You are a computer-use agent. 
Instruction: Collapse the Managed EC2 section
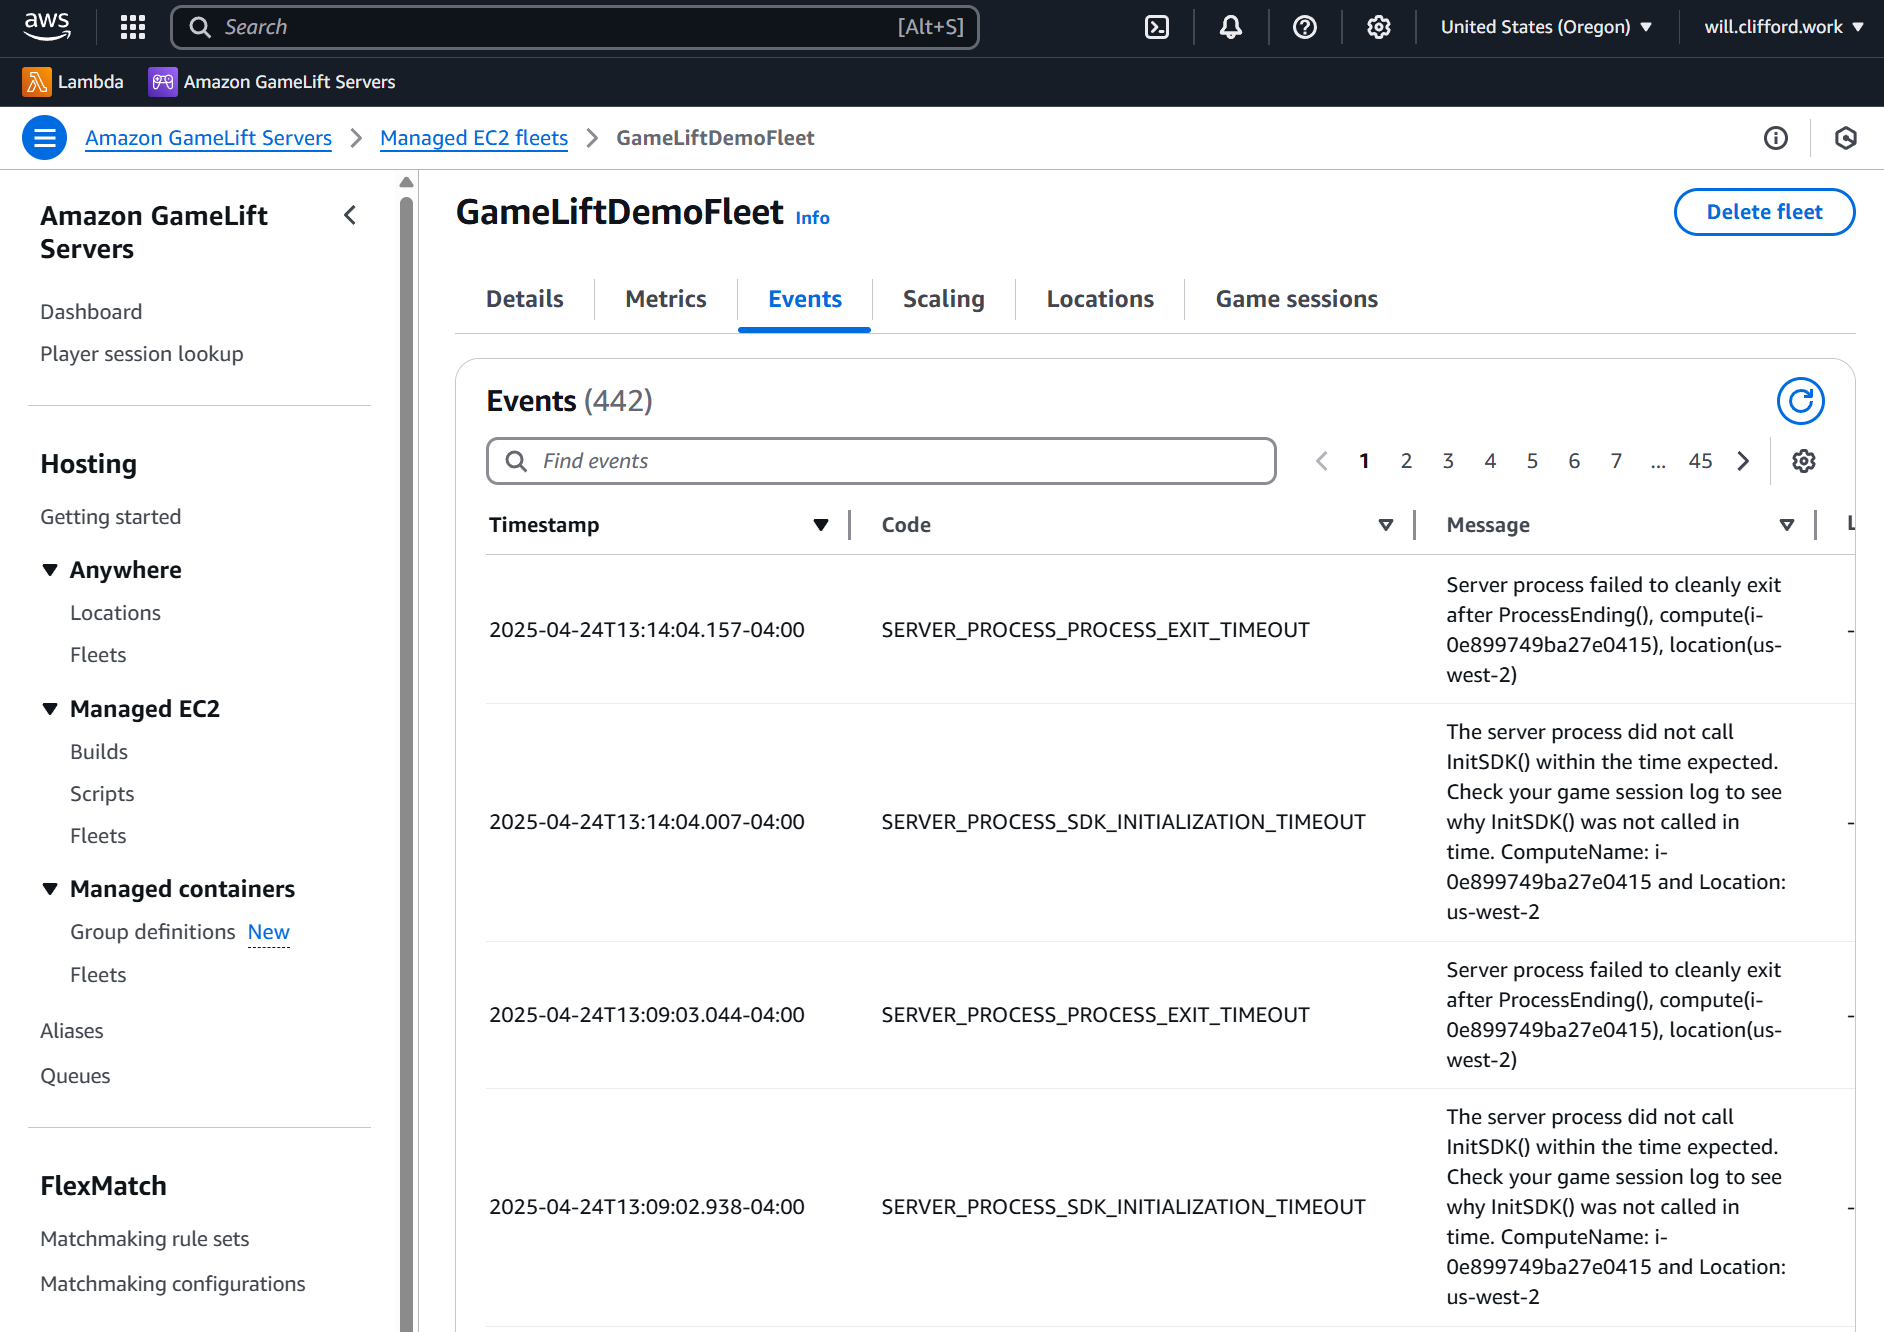(x=51, y=708)
